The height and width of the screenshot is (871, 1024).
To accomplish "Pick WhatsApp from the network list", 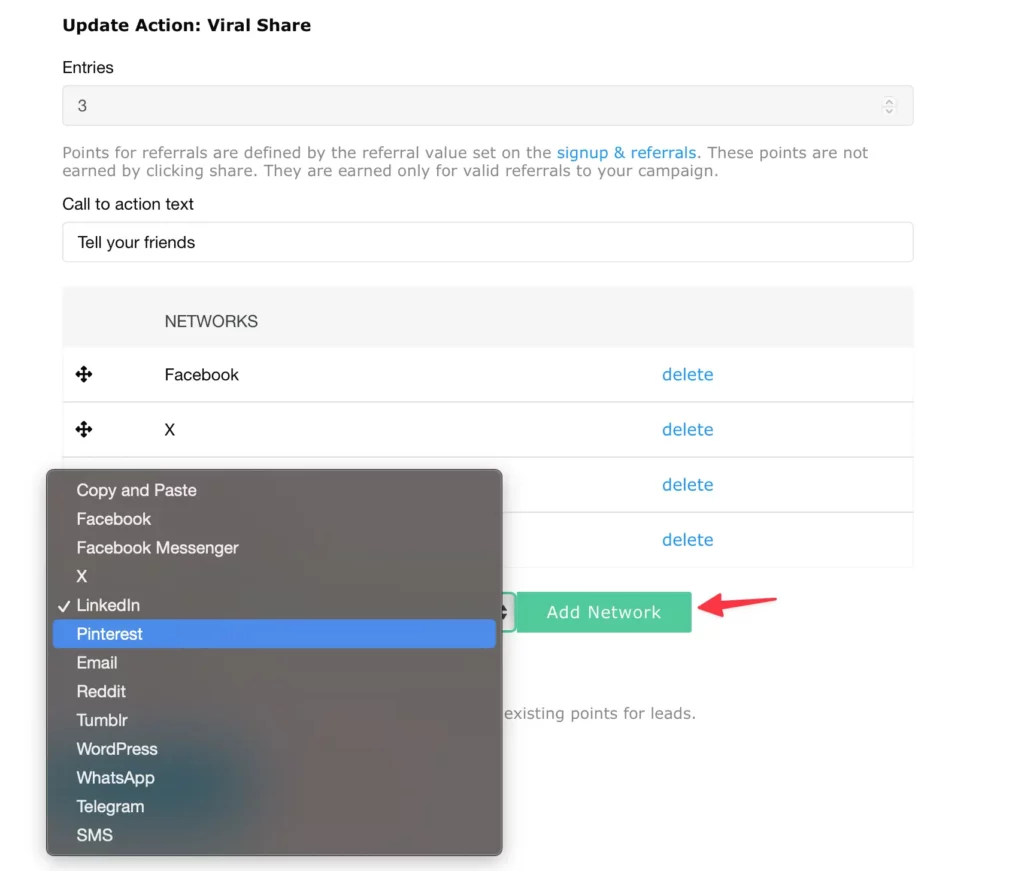I will [274, 777].
